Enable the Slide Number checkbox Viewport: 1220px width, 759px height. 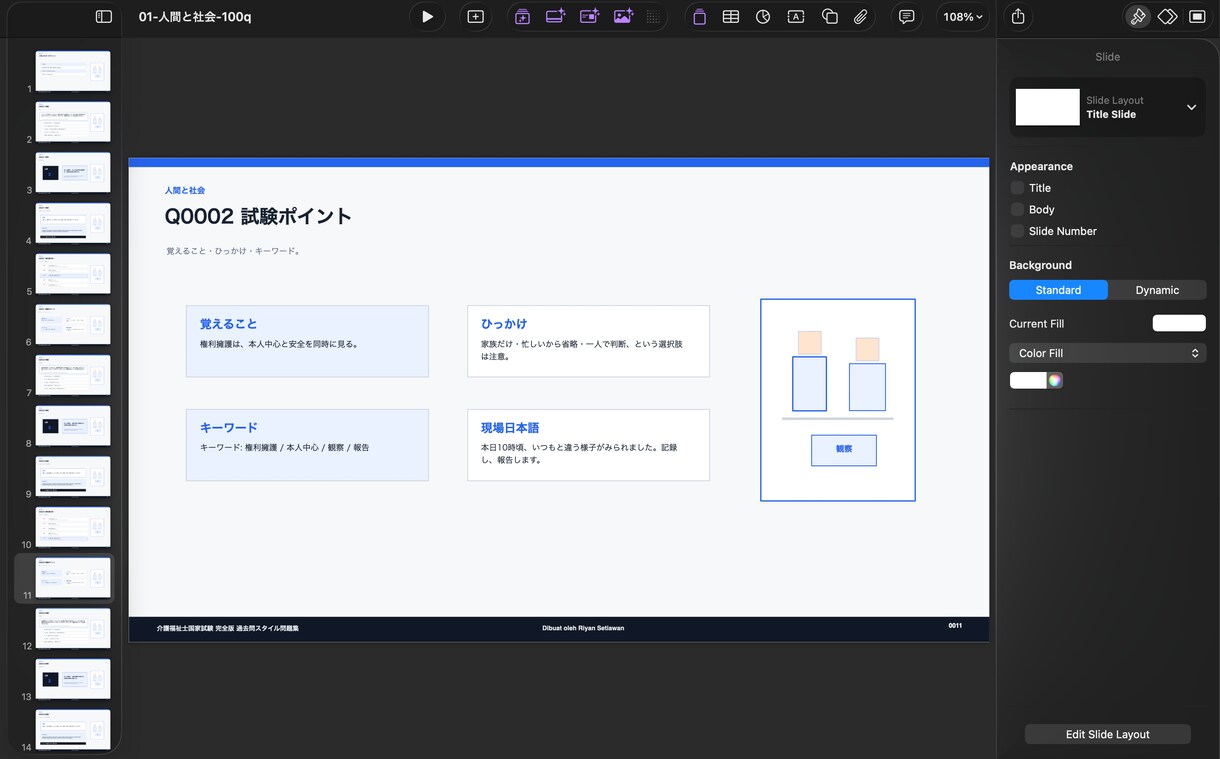pos(1017,231)
